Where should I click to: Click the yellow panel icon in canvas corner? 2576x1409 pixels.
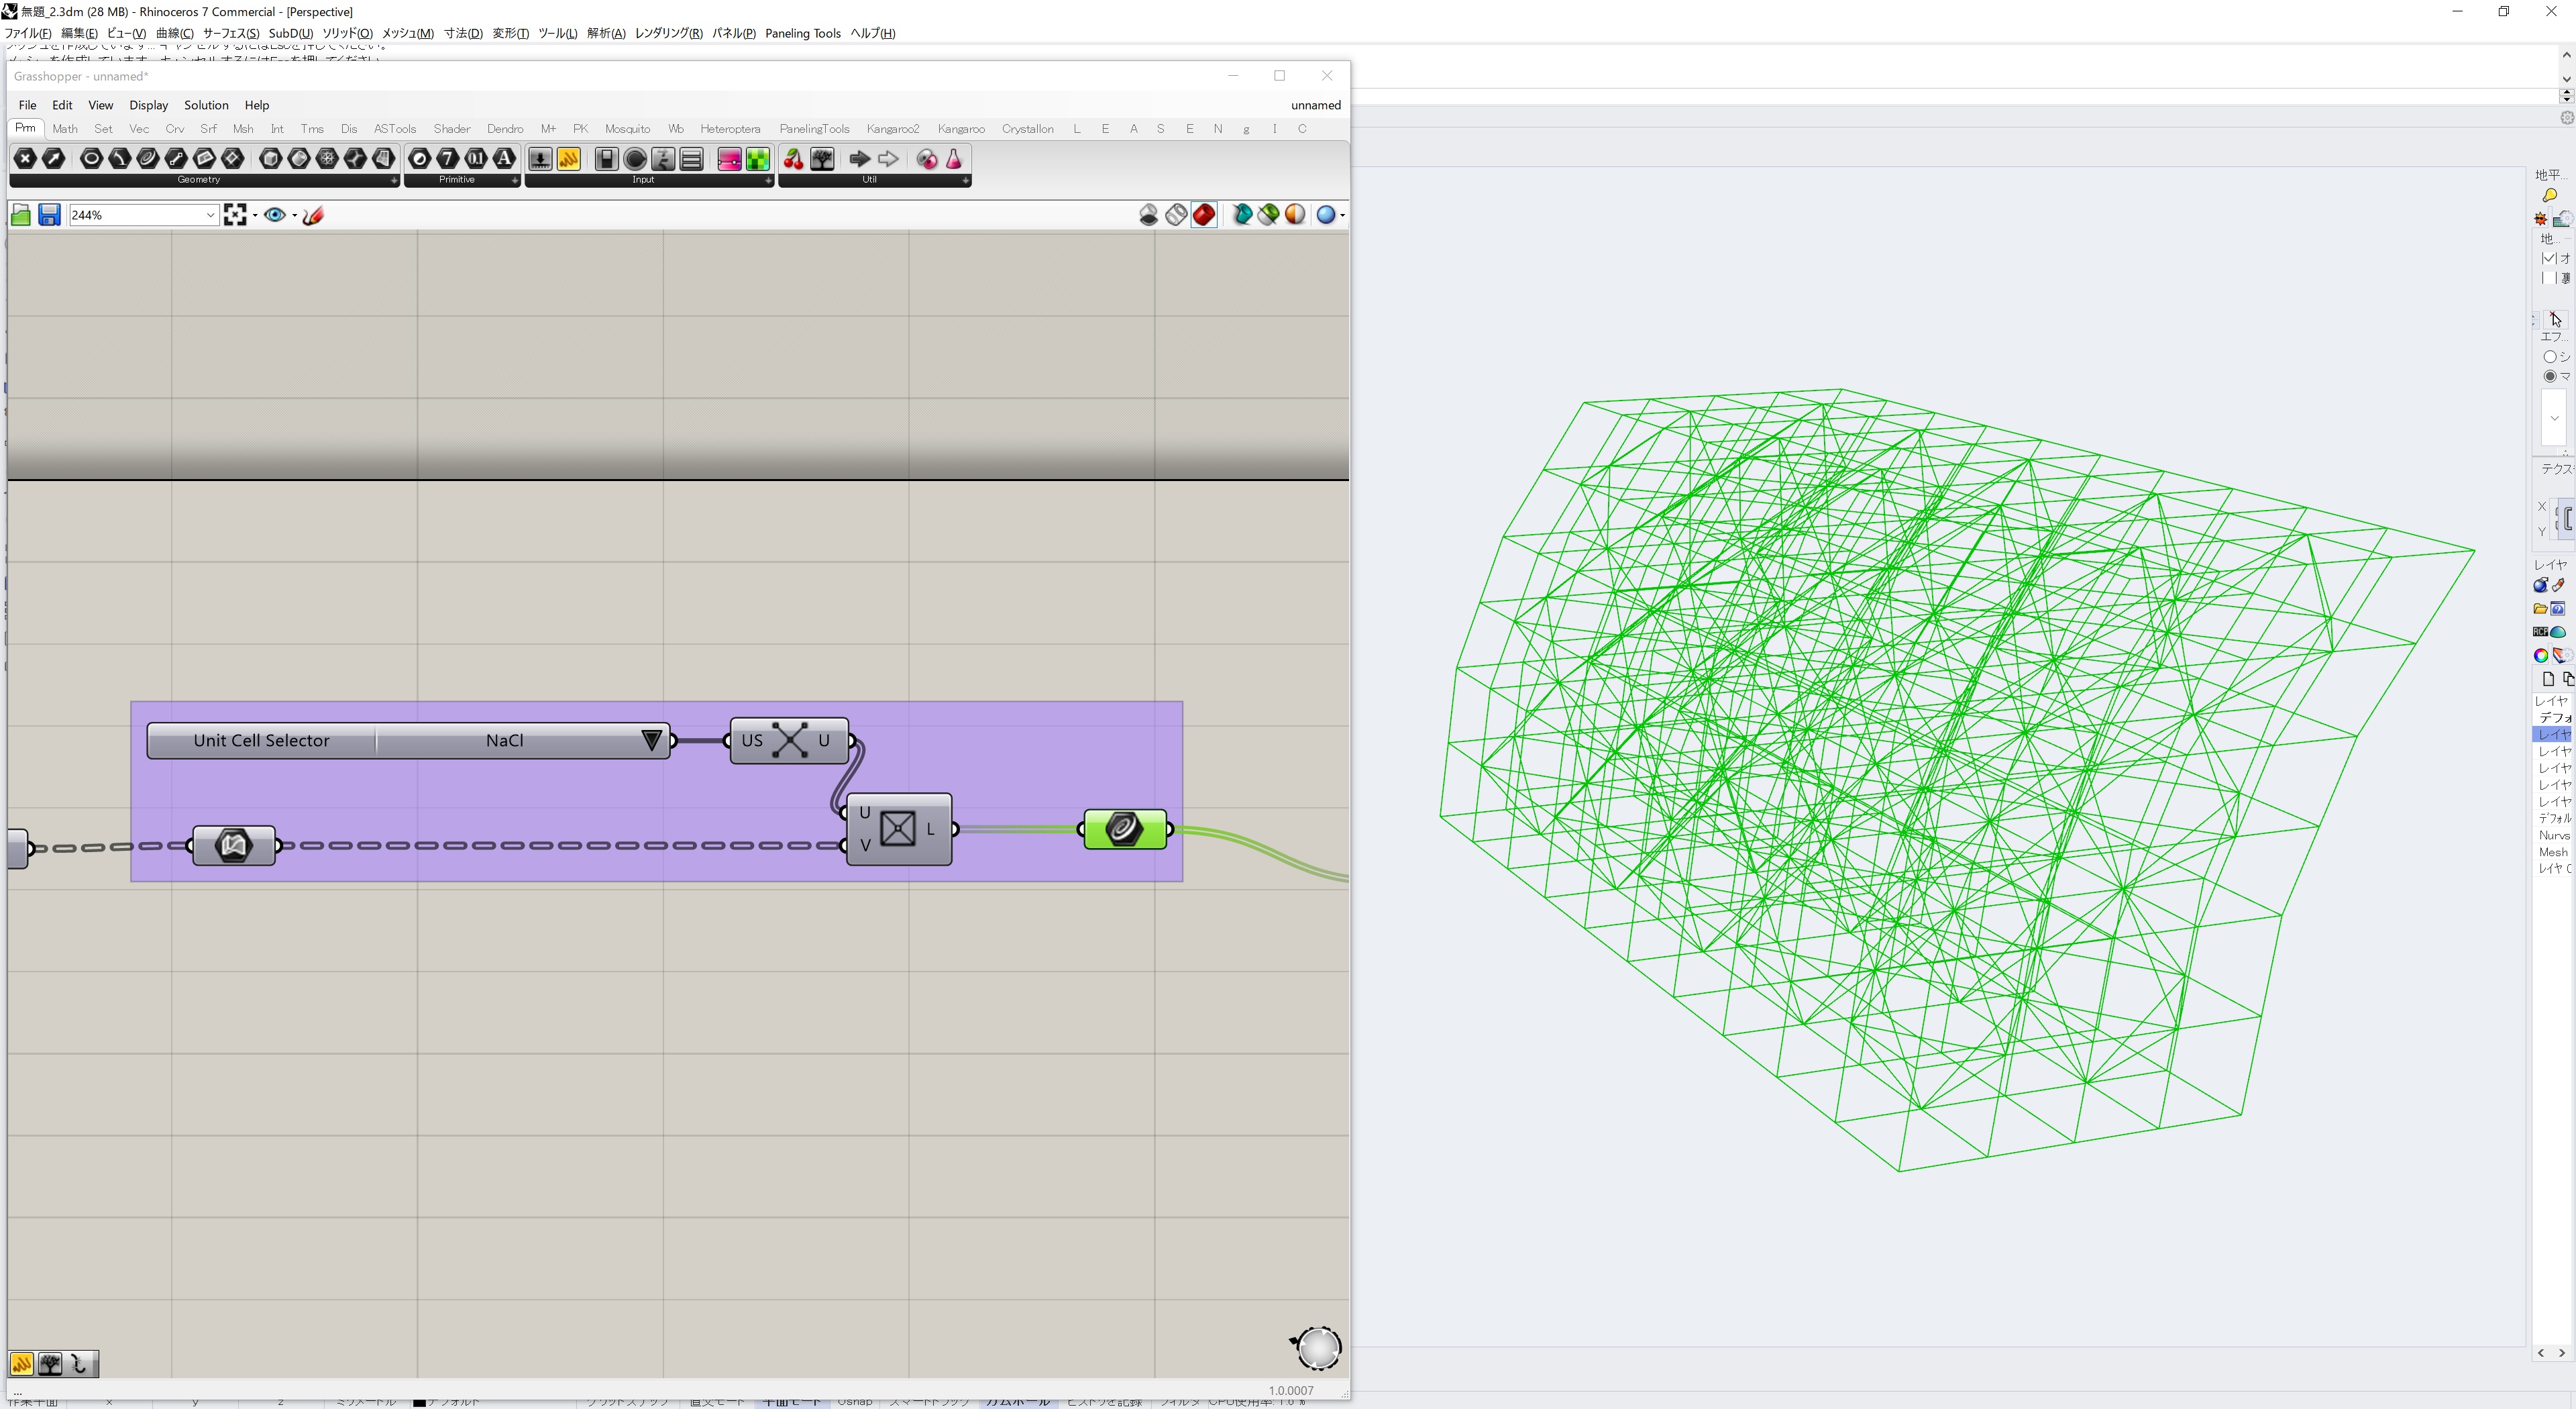click(x=21, y=1364)
